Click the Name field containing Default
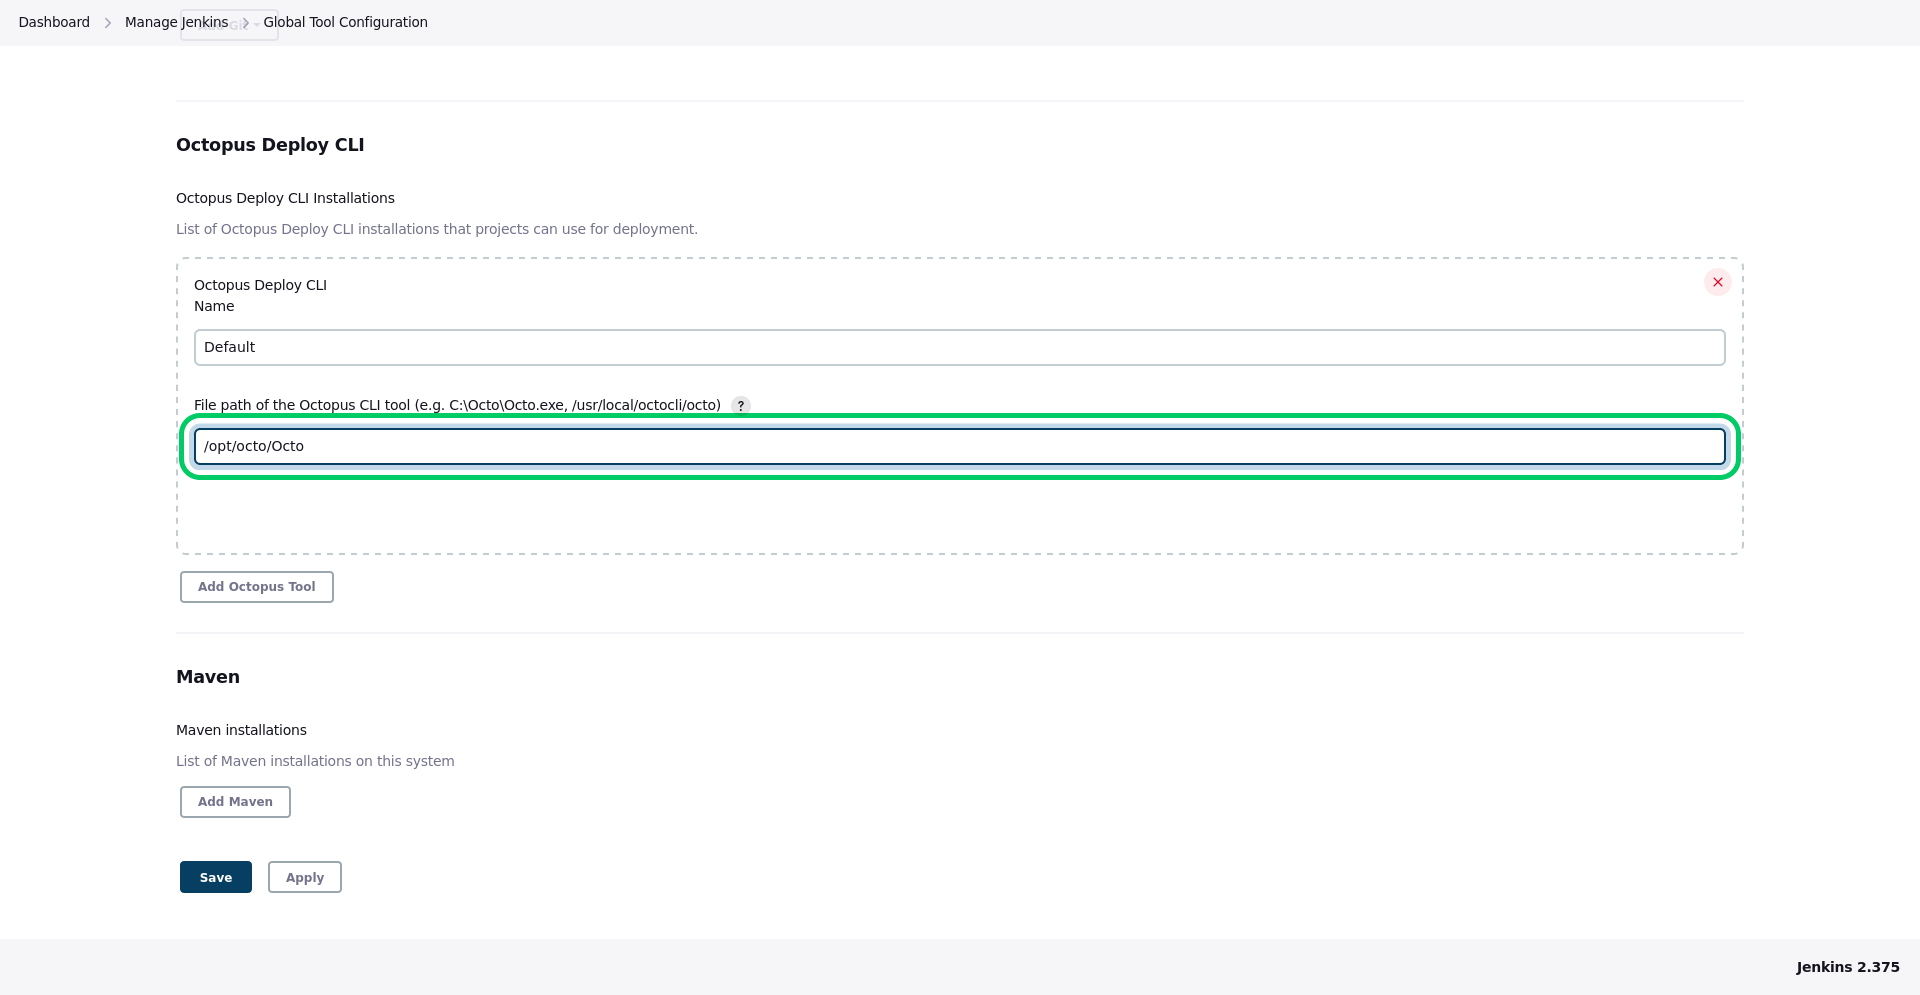 (959, 348)
